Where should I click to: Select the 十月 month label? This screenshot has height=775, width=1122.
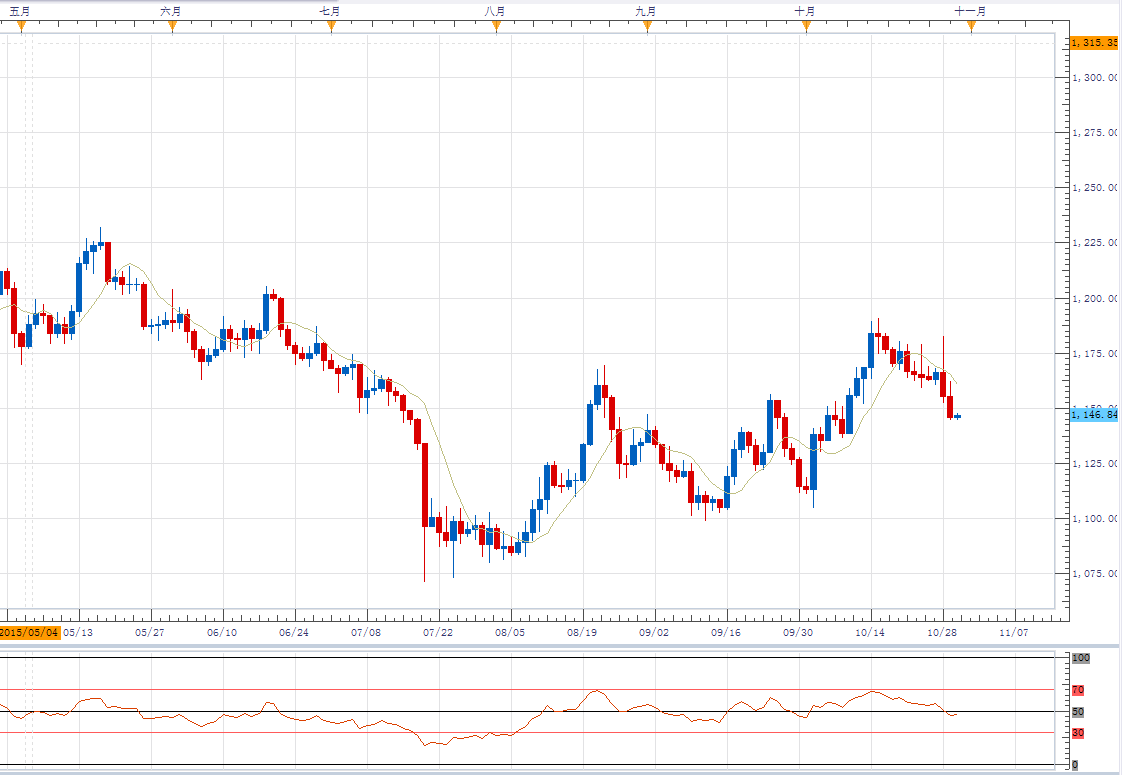pos(805,11)
